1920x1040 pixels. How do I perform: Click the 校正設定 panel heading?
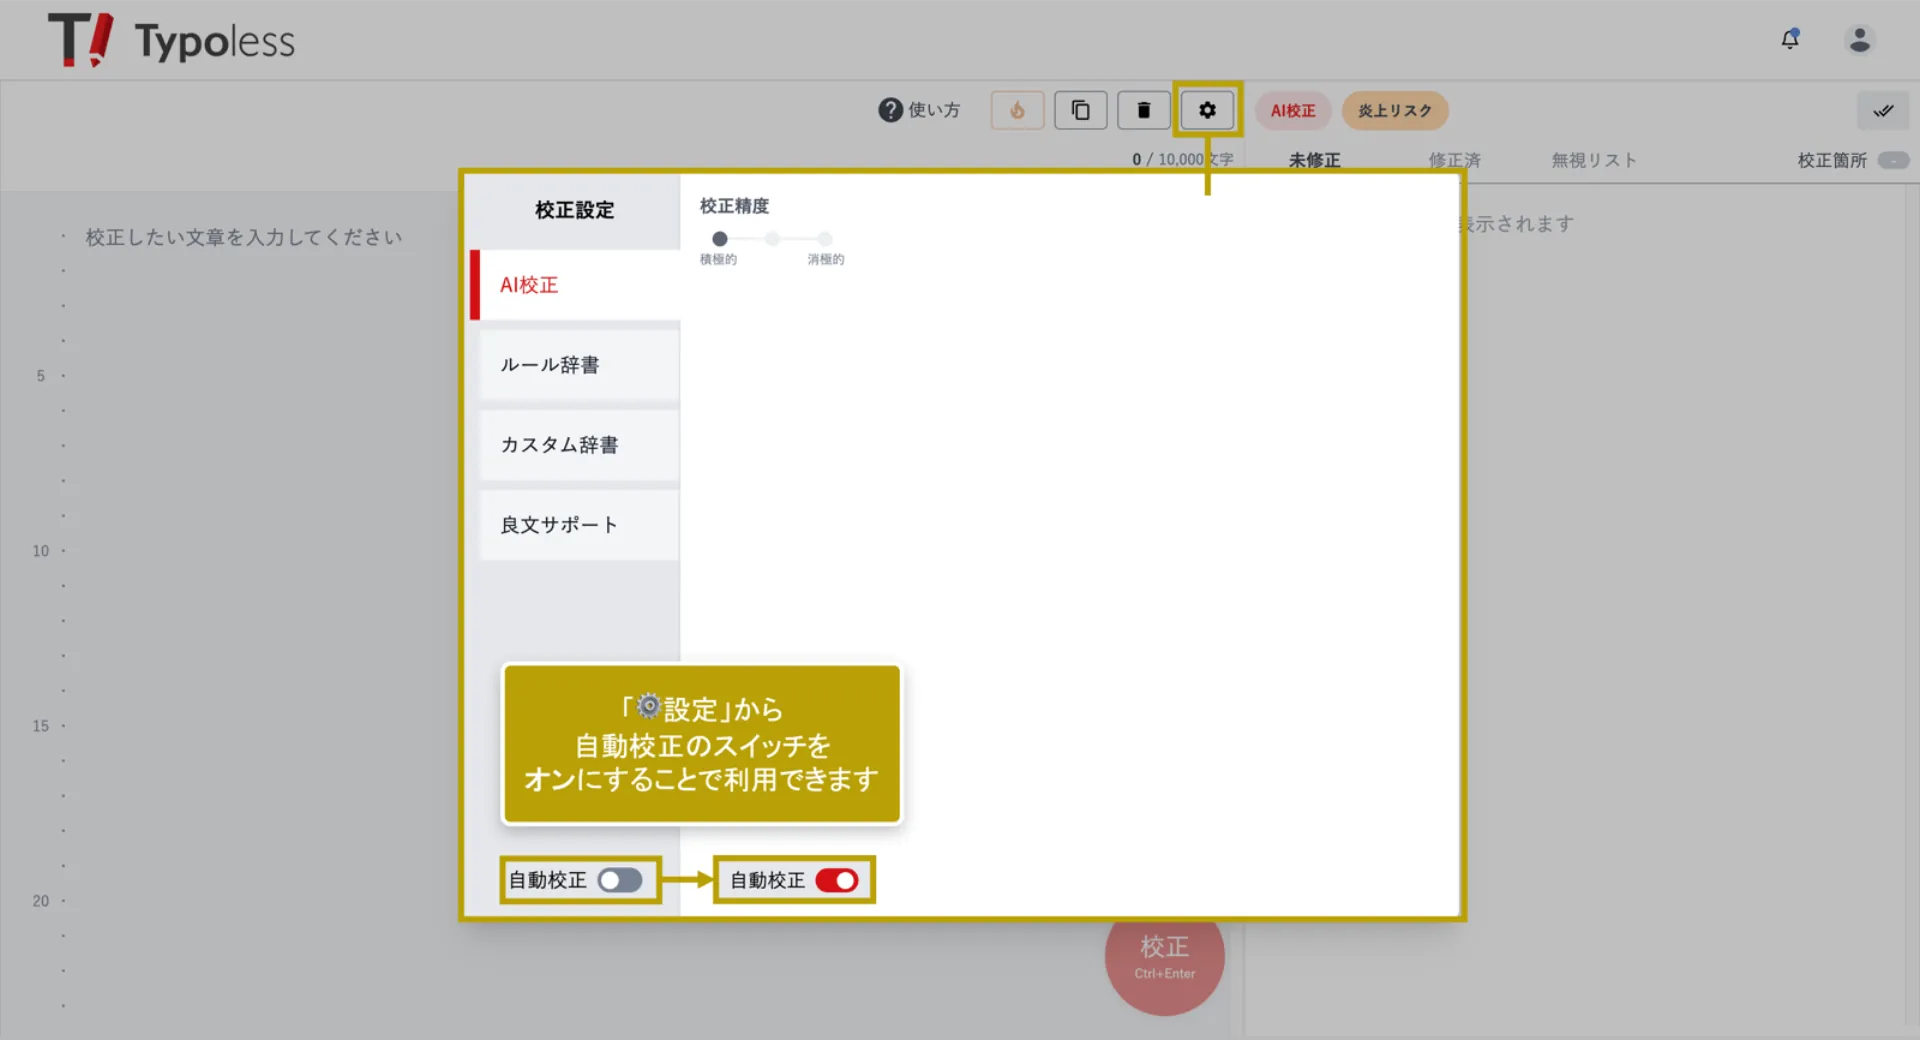coord(575,210)
